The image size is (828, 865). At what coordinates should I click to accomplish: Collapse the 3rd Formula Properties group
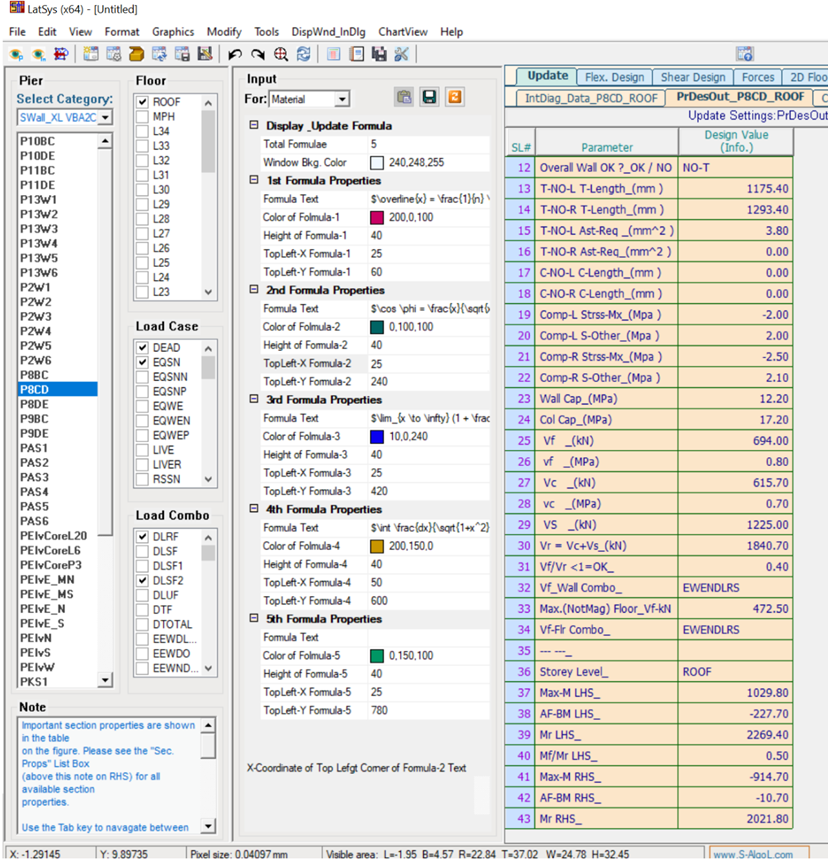point(254,399)
